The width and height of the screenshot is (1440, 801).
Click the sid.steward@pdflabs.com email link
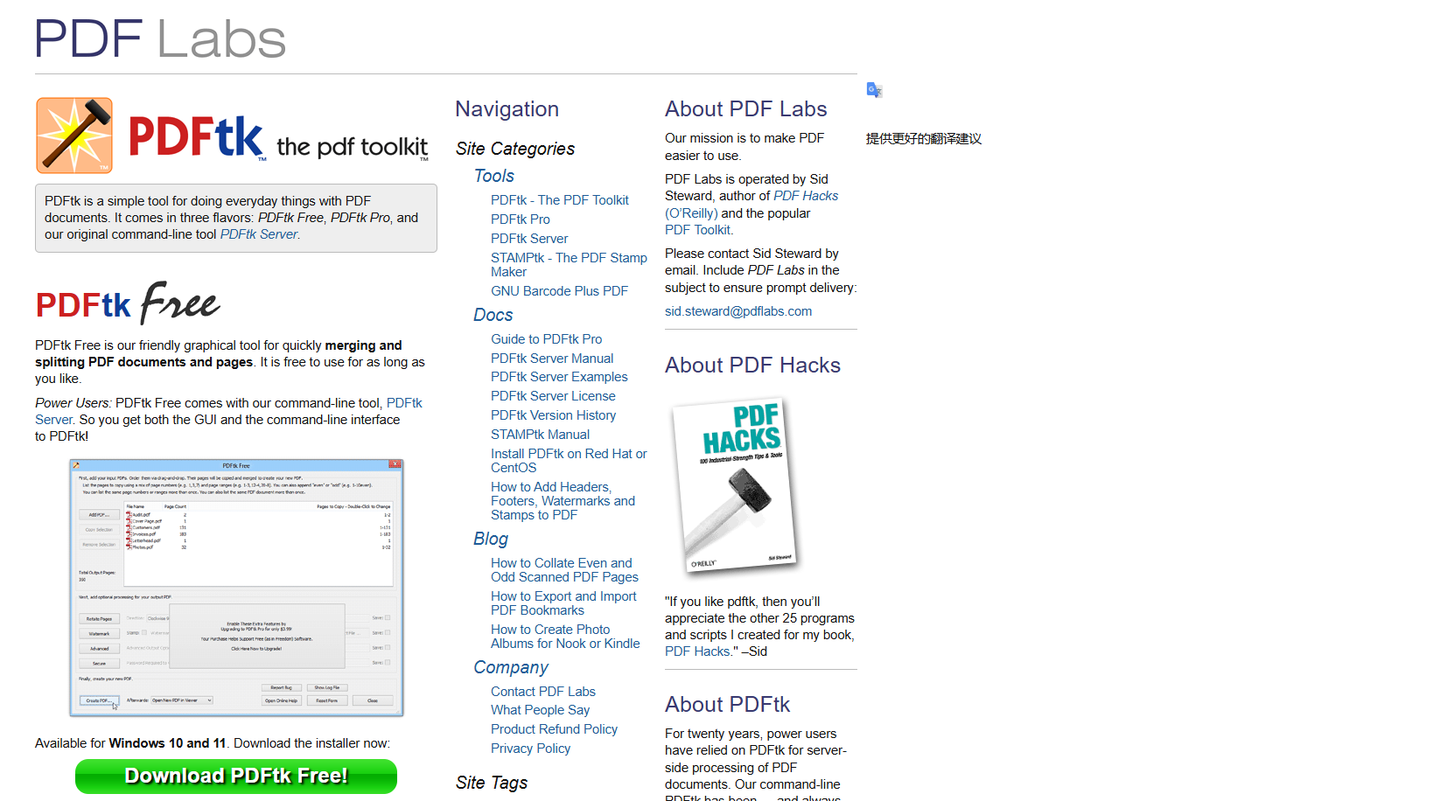[738, 311]
